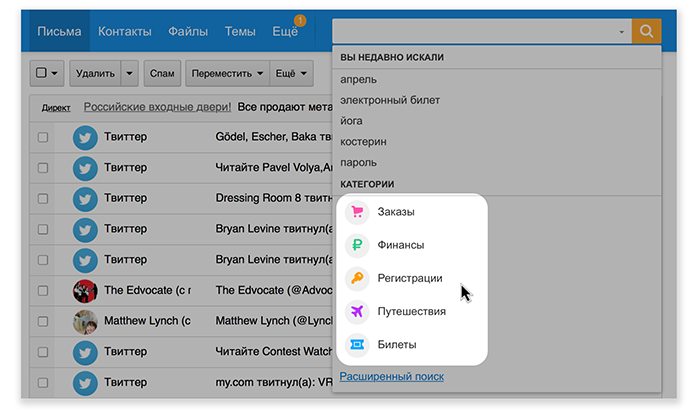Expand the Удалить button dropdown arrow
Viewport: 700px width, 415px height.
[x=130, y=73]
